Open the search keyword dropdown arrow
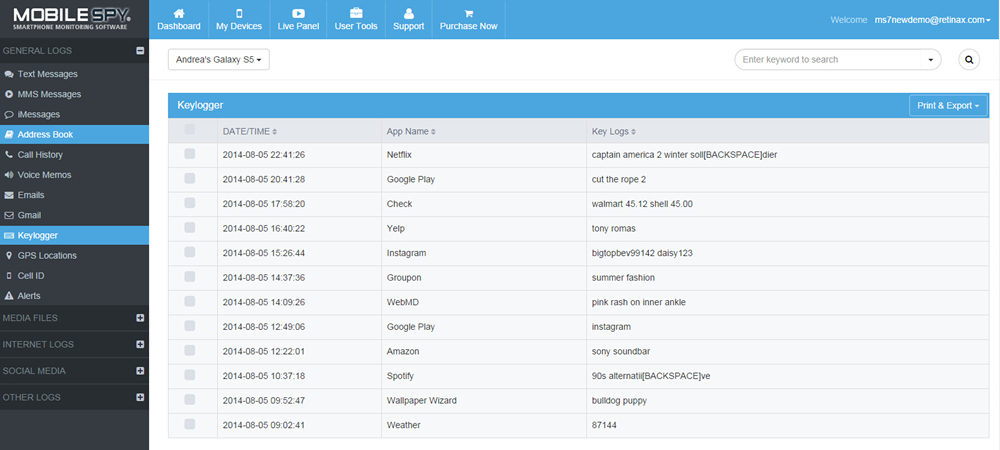The height and width of the screenshot is (450, 1000). click(x=930, y=60)
